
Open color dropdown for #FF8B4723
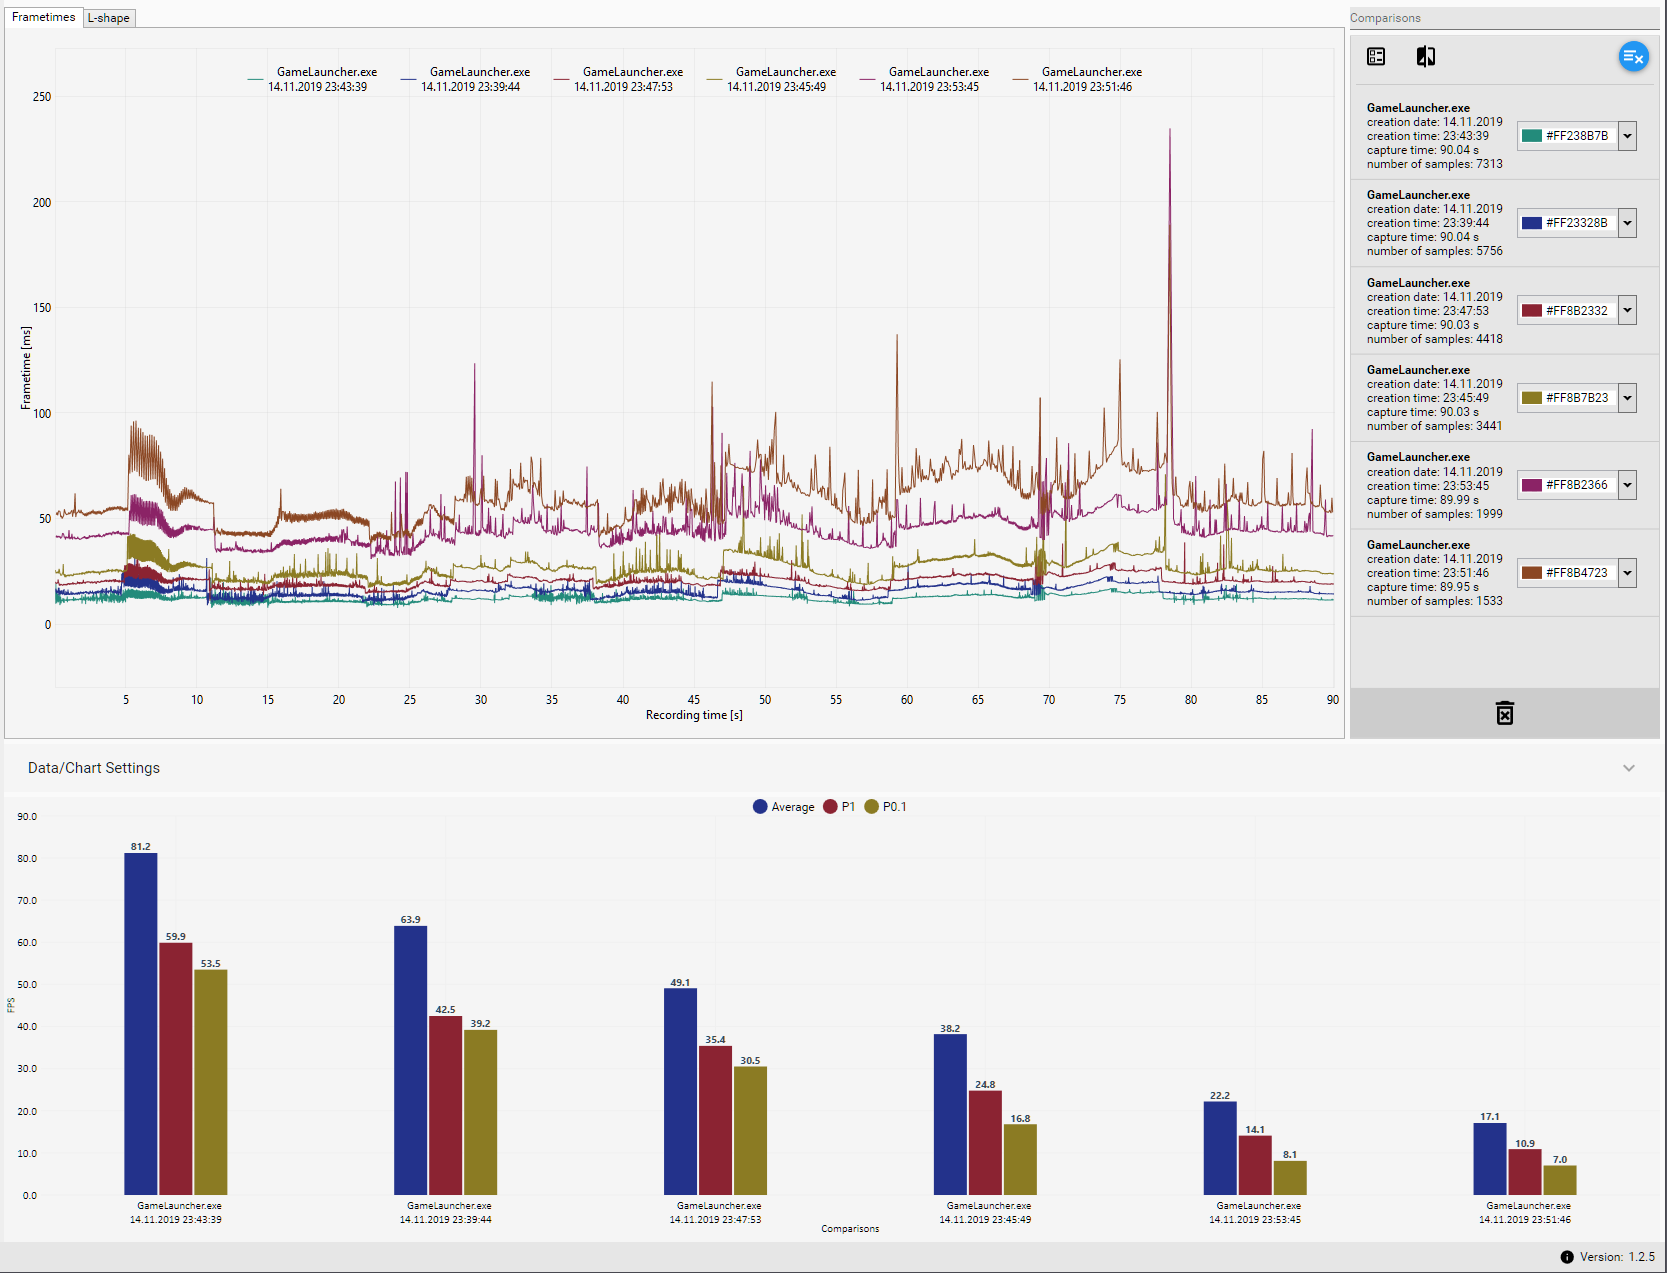click(x=1628, y=573)
